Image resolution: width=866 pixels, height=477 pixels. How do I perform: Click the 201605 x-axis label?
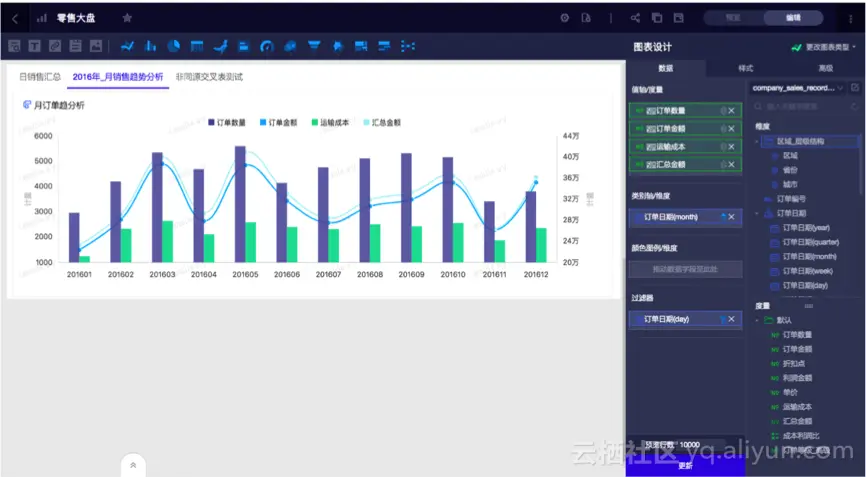(x=245, y=274)
